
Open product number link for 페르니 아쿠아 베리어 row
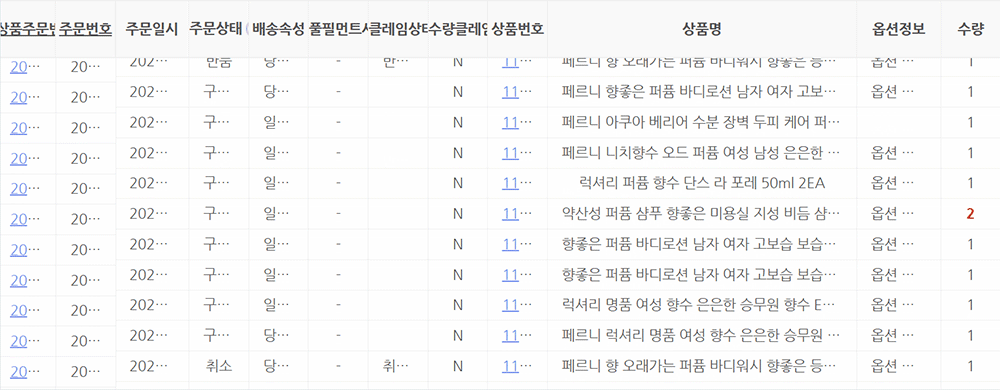(x=510, y=122)
